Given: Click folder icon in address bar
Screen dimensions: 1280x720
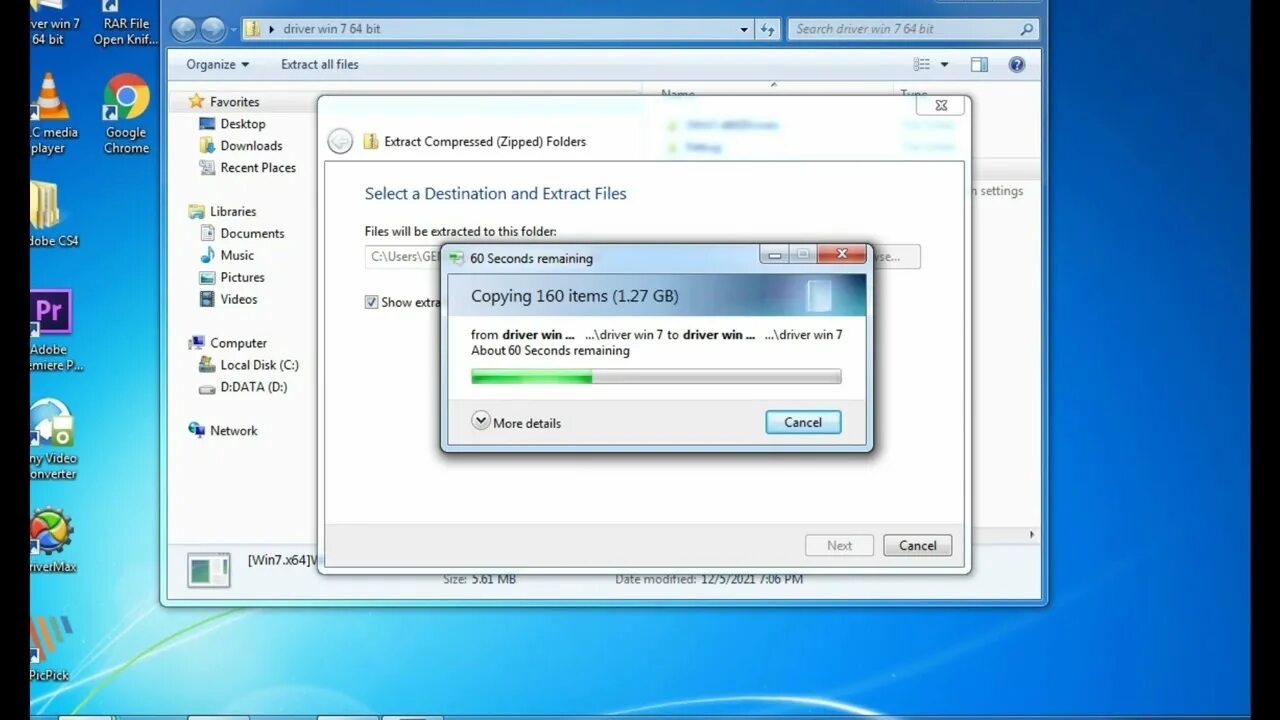Looking at the screenshot, I should coord(254,29).
